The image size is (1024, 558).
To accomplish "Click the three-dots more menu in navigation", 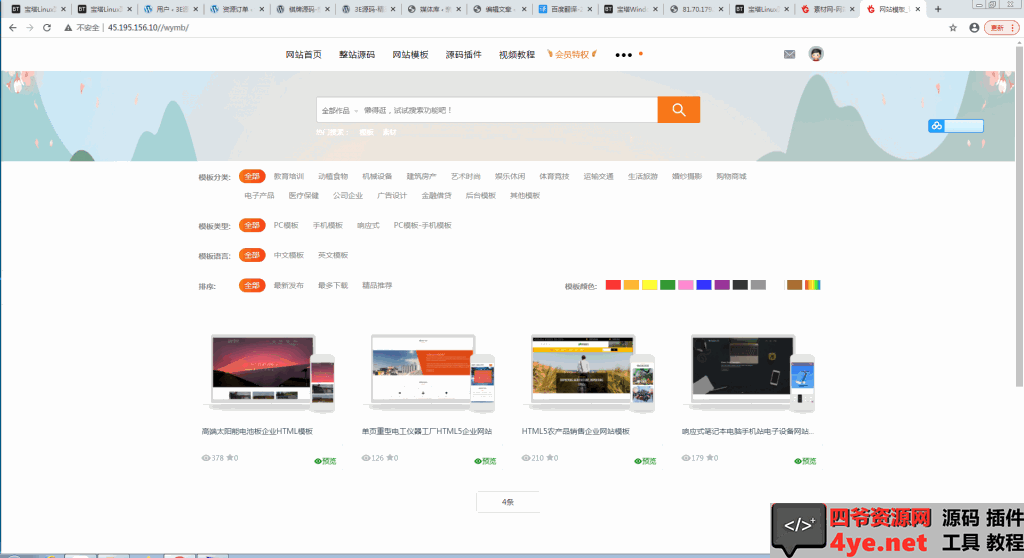I will point(624,55).
